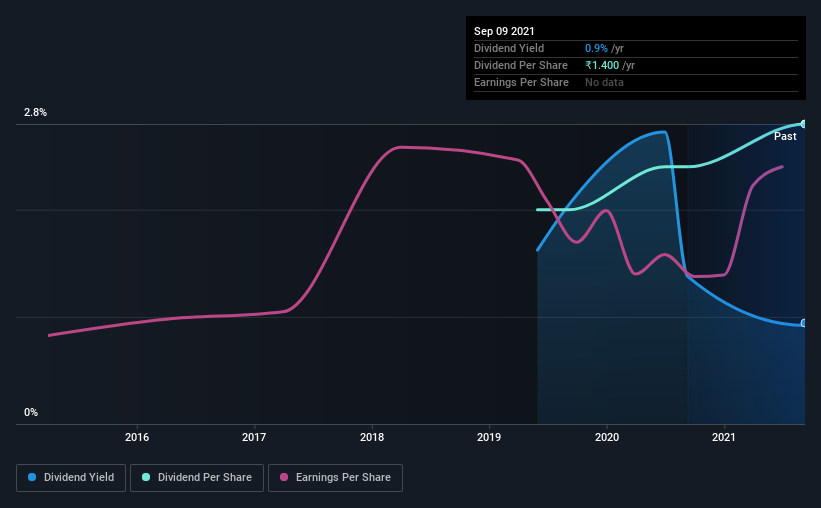Click the 2018 x-axis label
This screenshot has width=821, height=508.
tap(372, 437)
